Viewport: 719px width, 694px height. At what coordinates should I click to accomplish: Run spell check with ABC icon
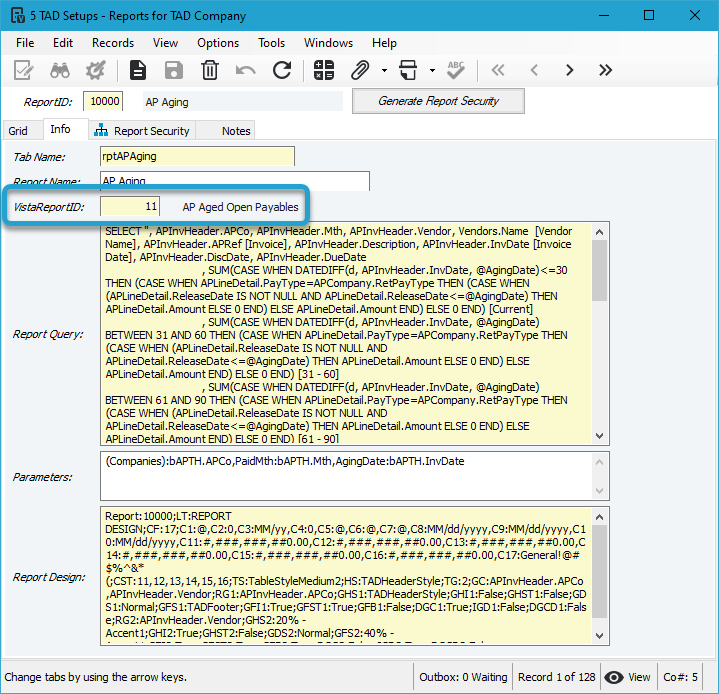(x=456, y=70)
